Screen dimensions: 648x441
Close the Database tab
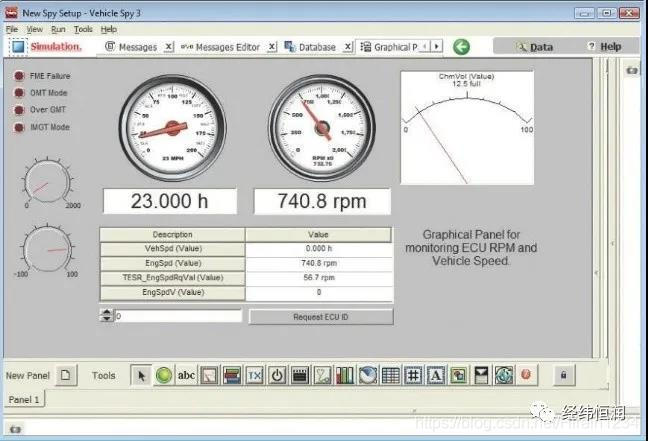click(x=348, y=47)
